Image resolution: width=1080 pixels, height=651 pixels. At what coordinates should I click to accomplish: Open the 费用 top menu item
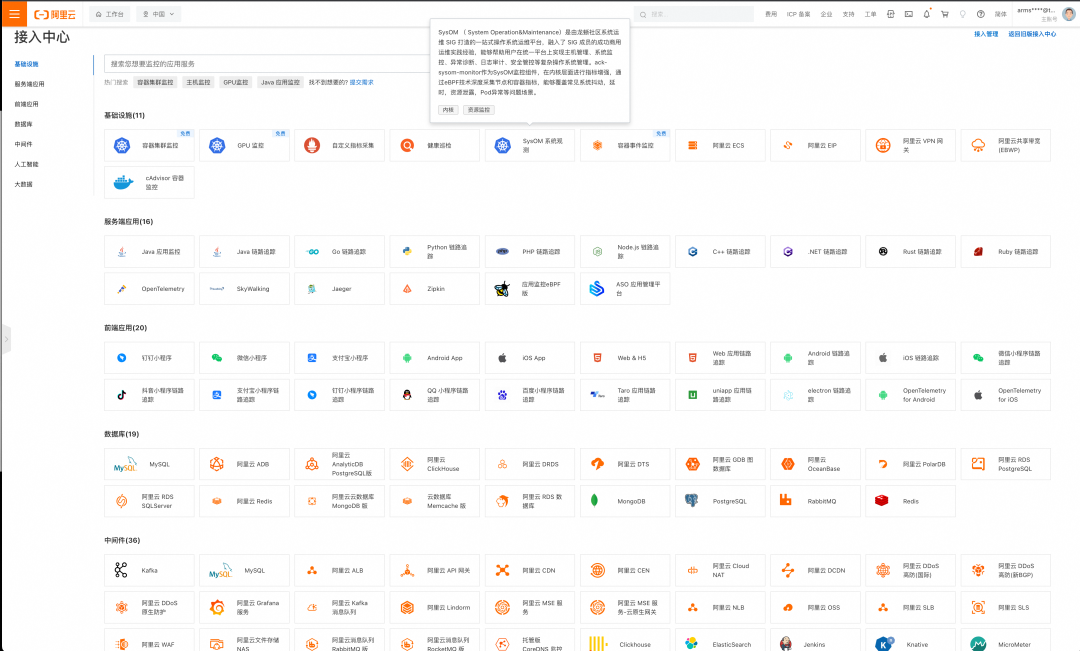pyautogui.click(x=771, y=14)
